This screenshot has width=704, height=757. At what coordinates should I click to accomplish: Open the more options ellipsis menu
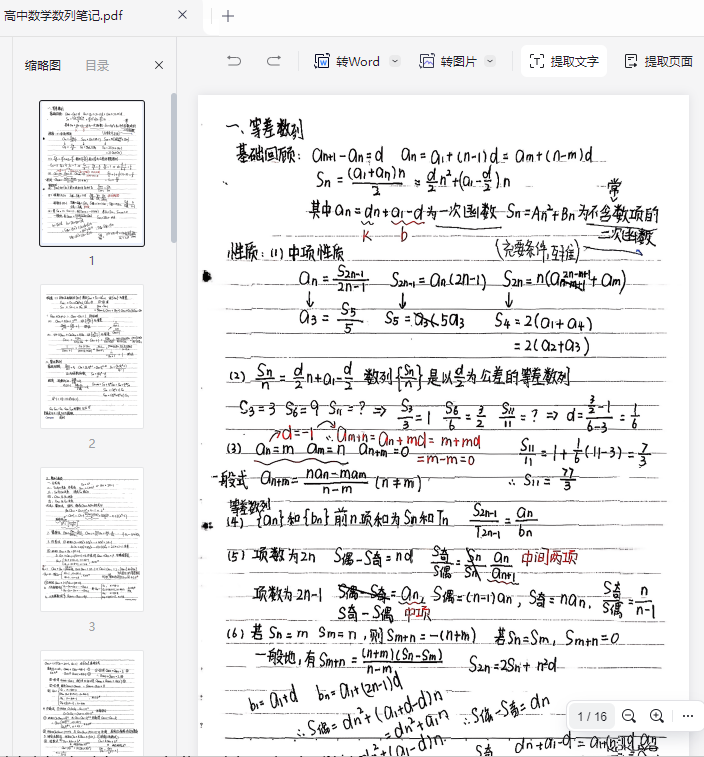pos(687,716)
